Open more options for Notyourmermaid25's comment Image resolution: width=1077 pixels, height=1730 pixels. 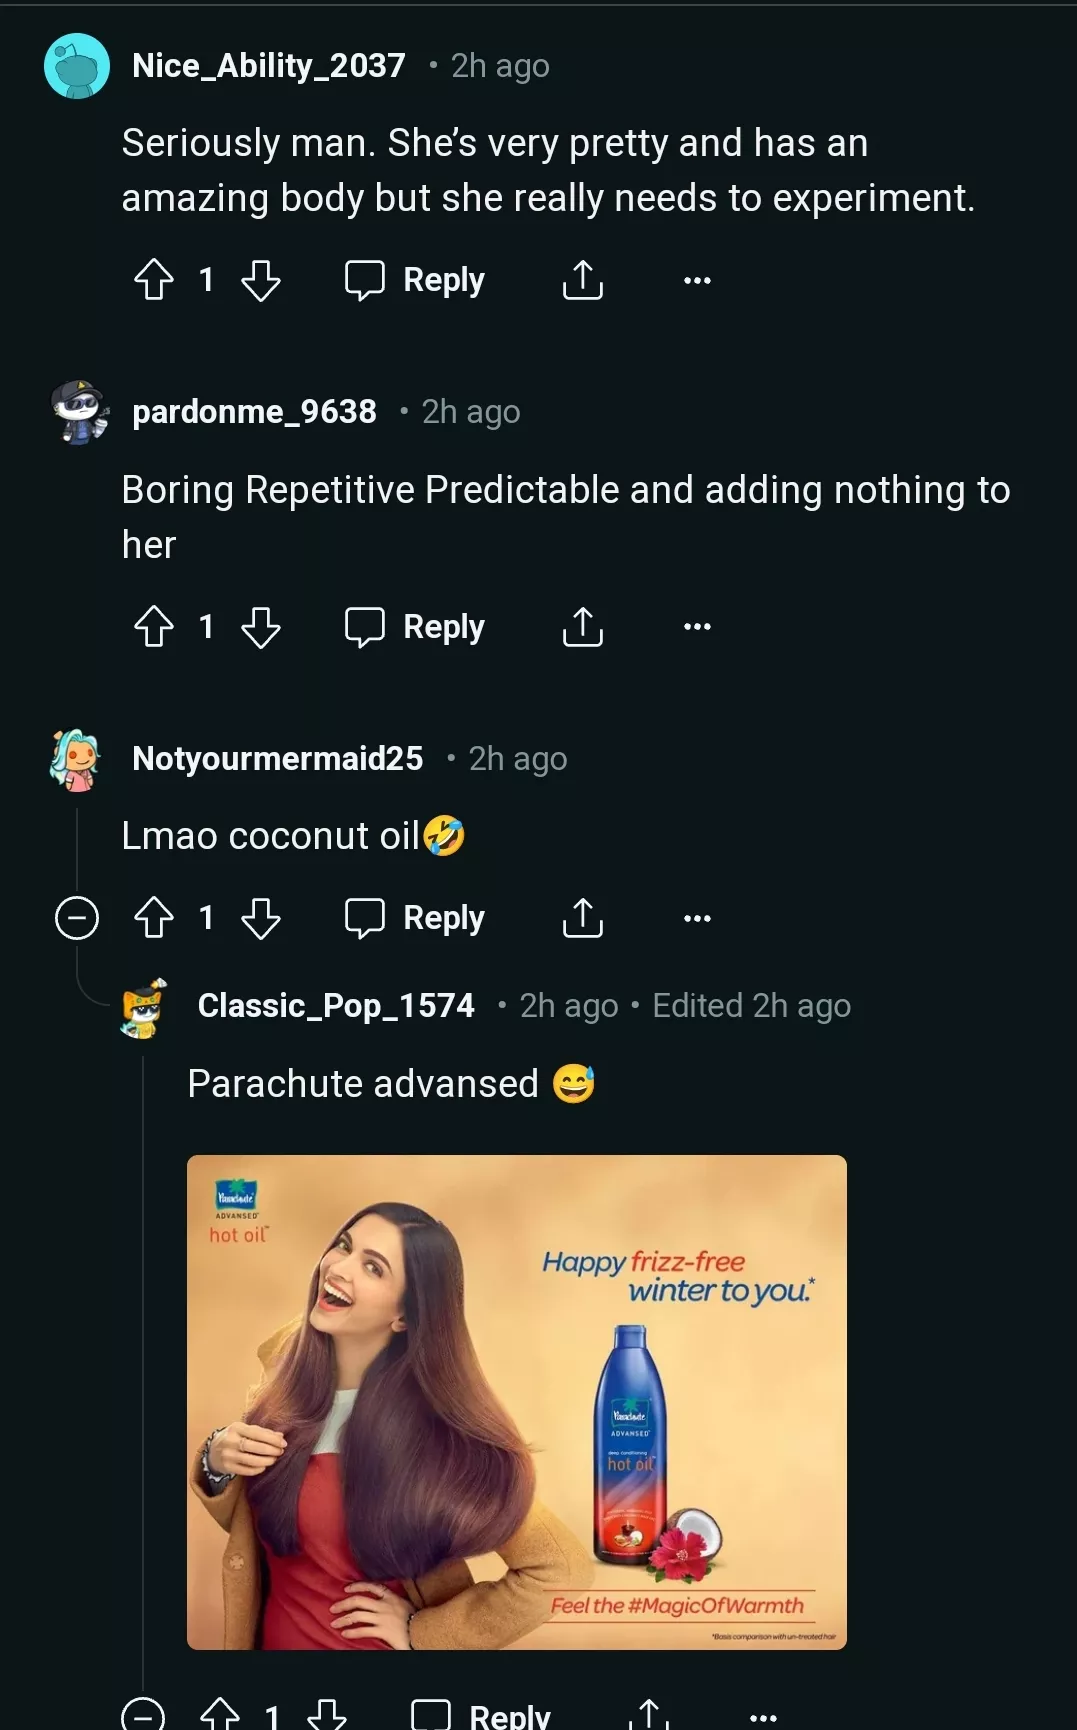tap(697, 918)
